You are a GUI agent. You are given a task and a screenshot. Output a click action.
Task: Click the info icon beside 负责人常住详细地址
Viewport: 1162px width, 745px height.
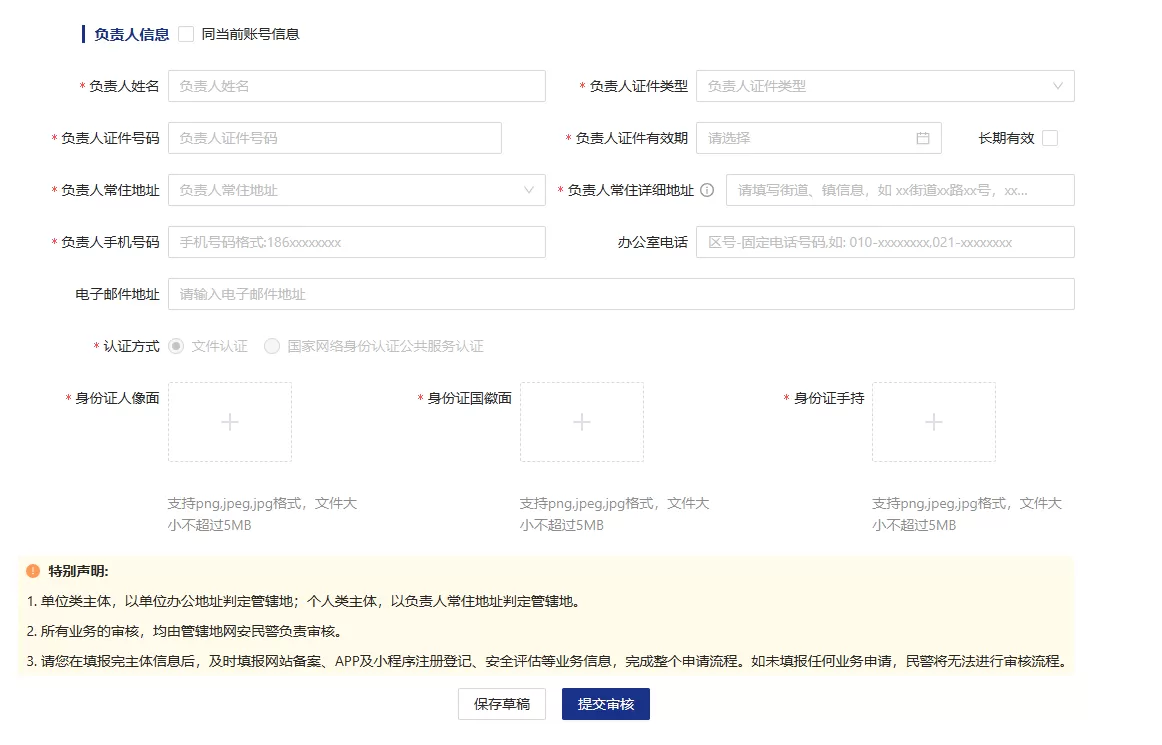click(x=709, y=189)
